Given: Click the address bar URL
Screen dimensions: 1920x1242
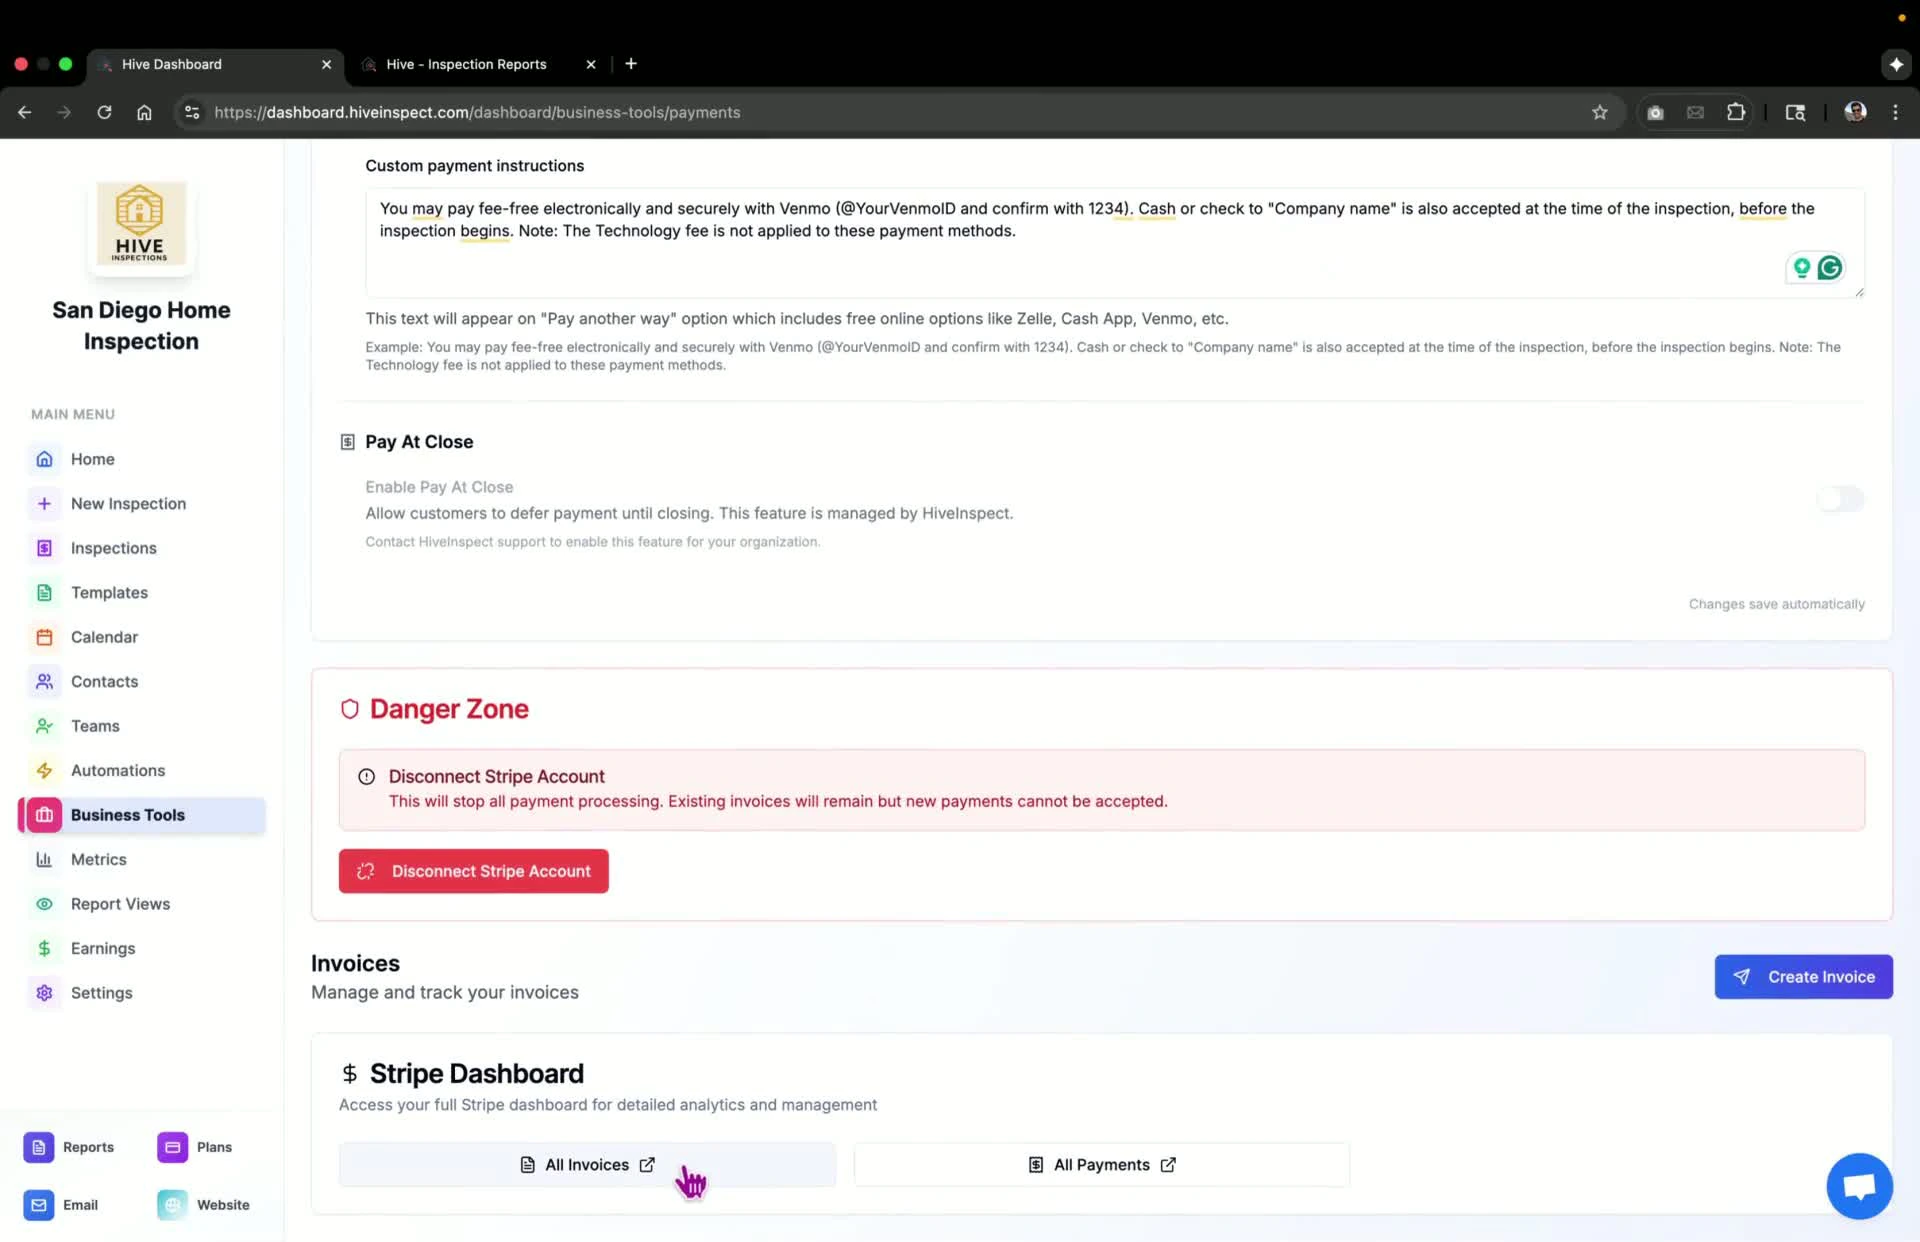Looking at the screenshot, I should pyautogui.click(x=477, y=112).
